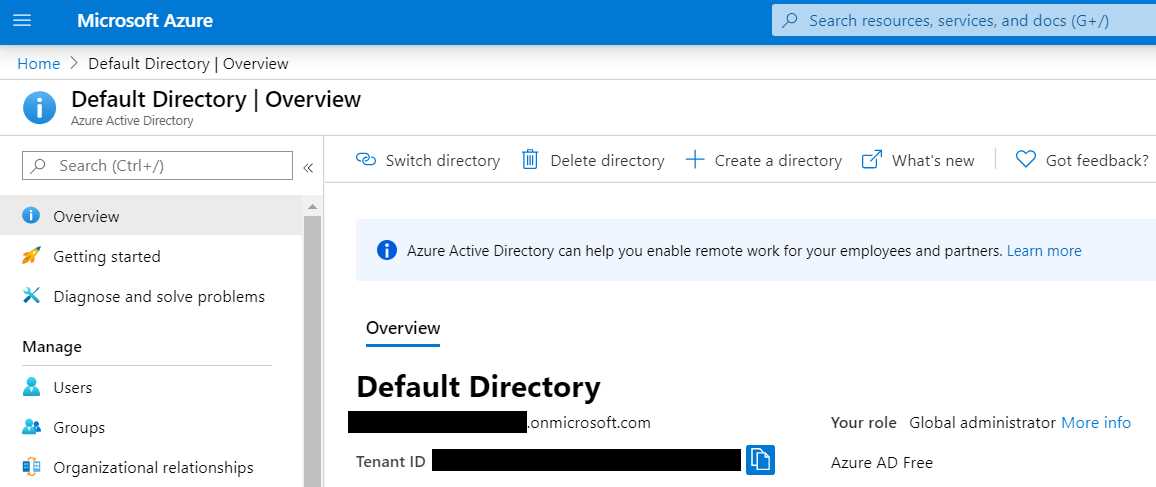This screenshot has width=1156, height=487.
Task: Click Got feedback? button
Action: coord(1082,160)
